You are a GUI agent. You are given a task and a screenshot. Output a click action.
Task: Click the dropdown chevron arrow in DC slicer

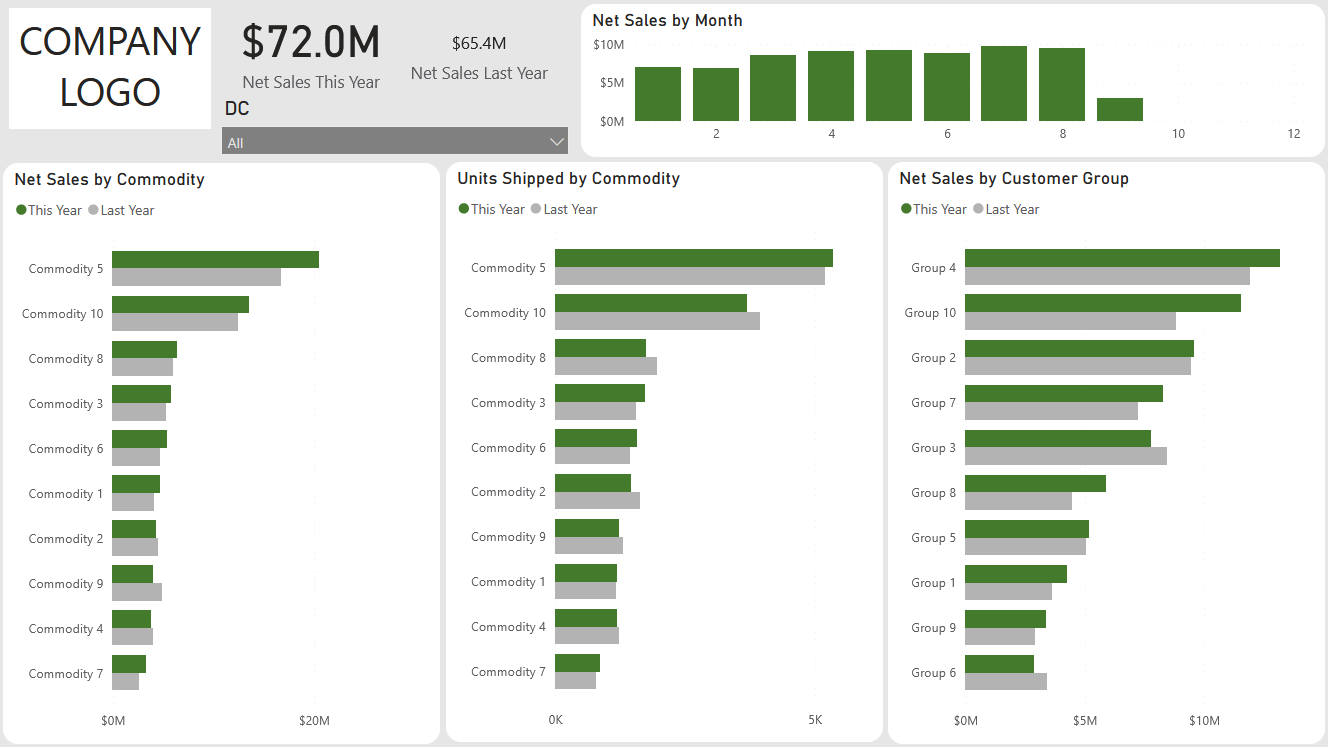557,142
